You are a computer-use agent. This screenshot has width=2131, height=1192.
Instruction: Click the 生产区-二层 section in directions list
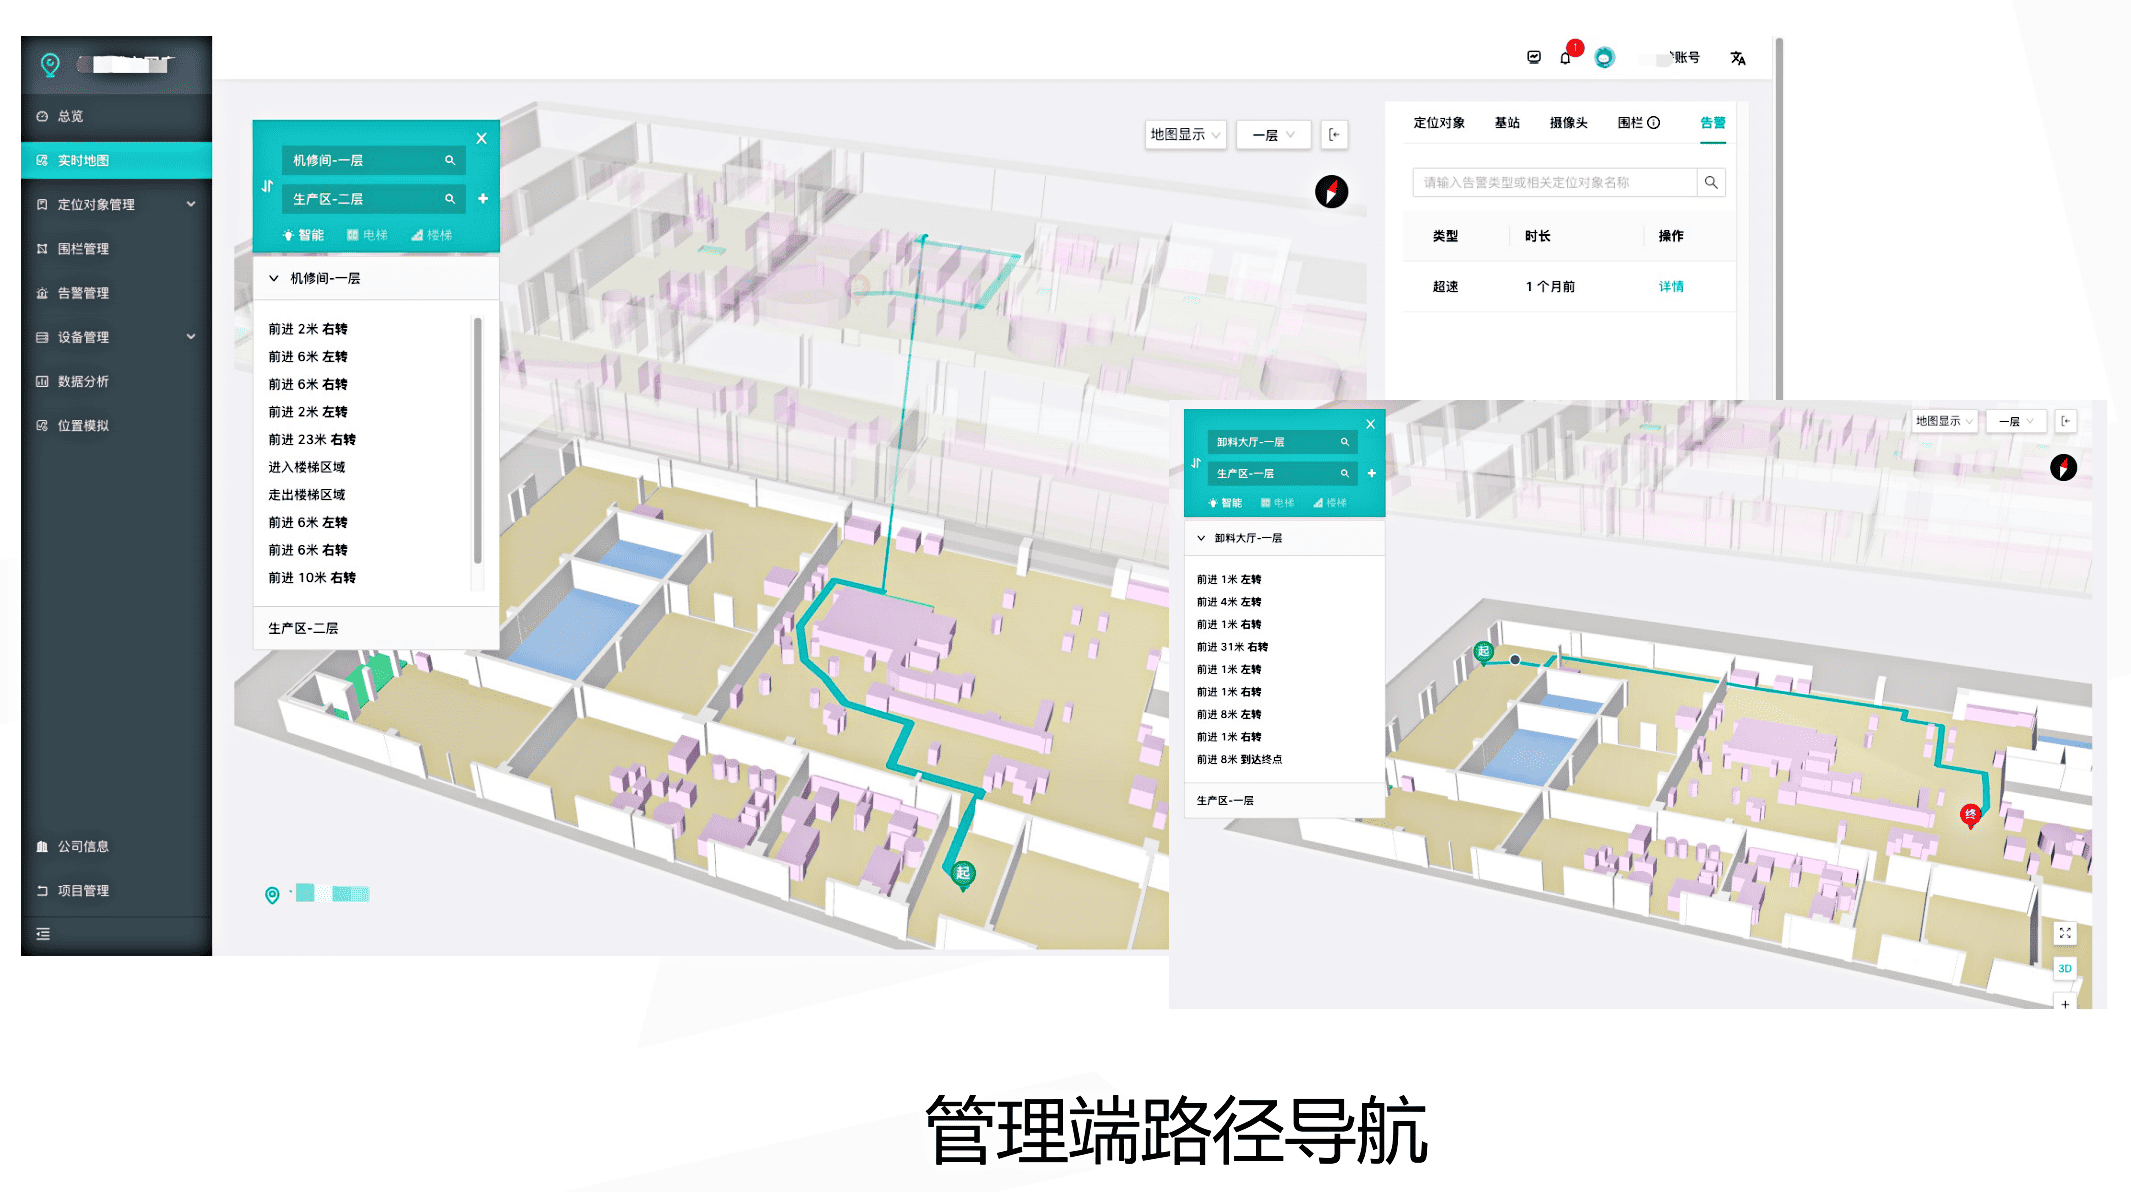(x=303, y=628)
